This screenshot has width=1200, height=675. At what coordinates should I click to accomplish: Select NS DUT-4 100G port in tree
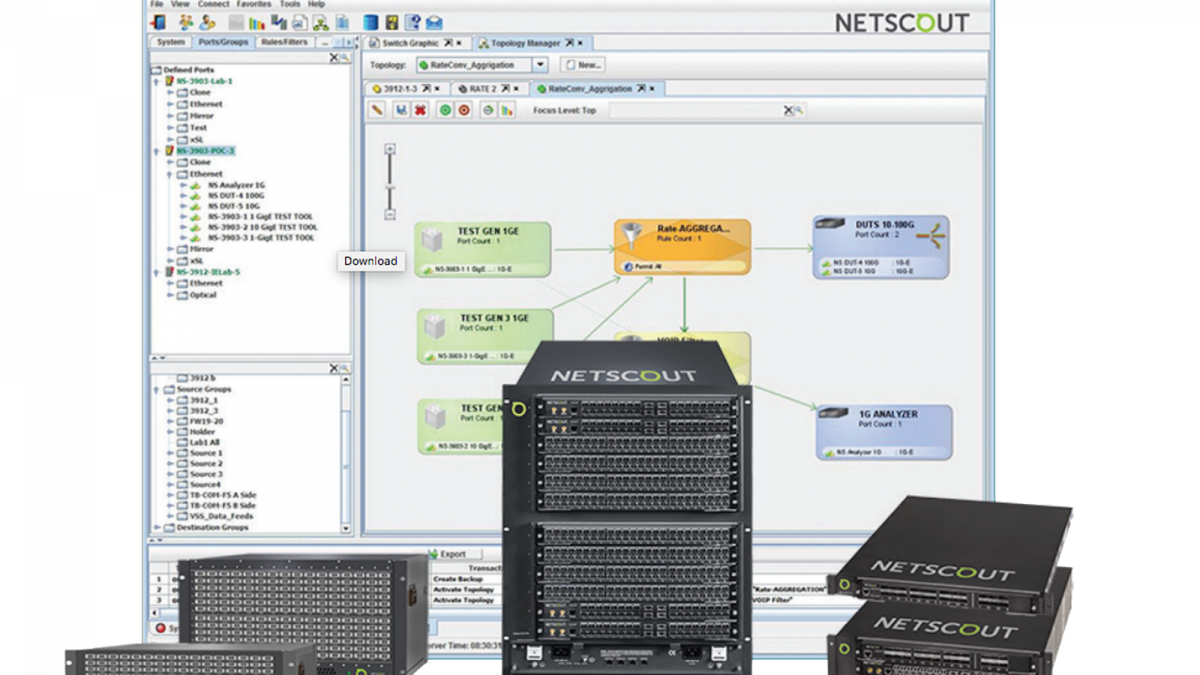(236, 196)
